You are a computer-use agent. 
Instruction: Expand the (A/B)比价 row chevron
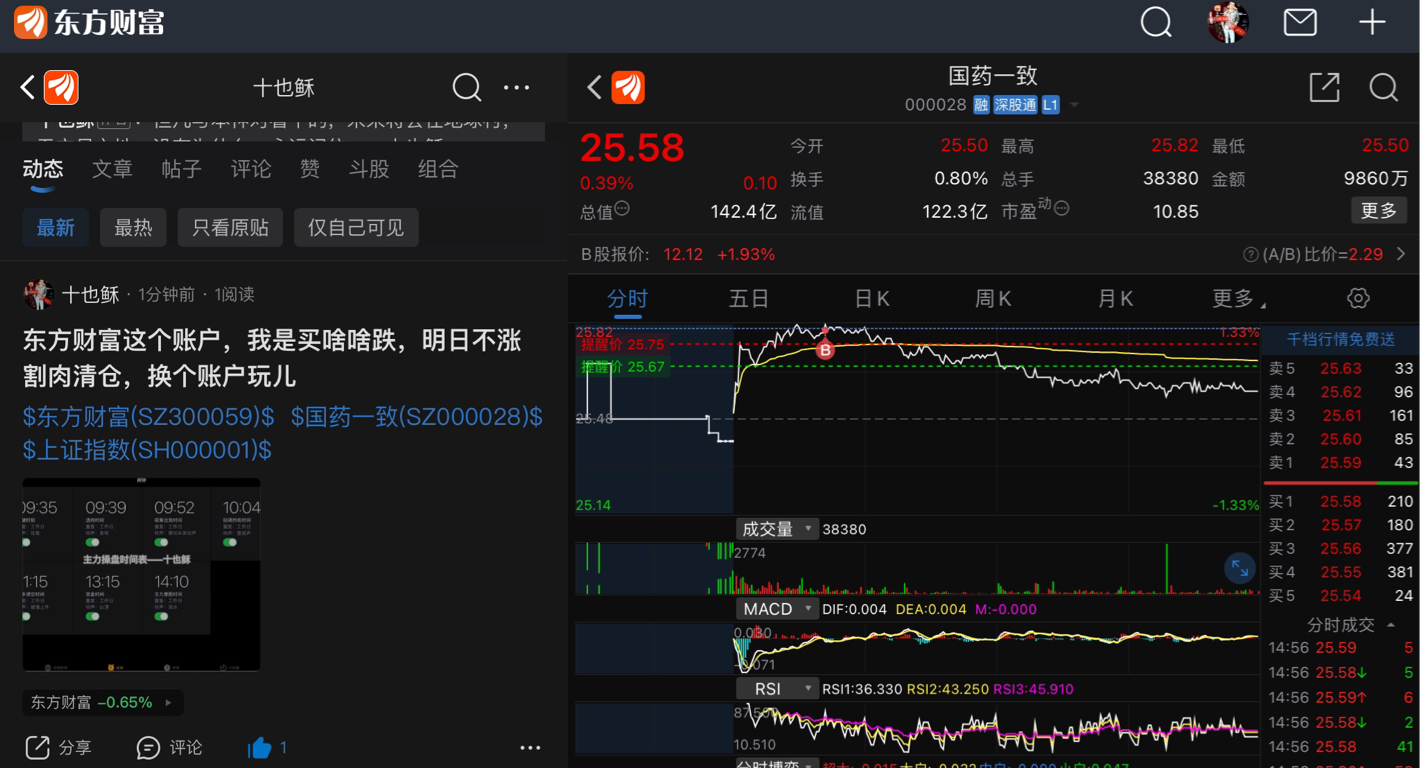(x=1401, y=255)
